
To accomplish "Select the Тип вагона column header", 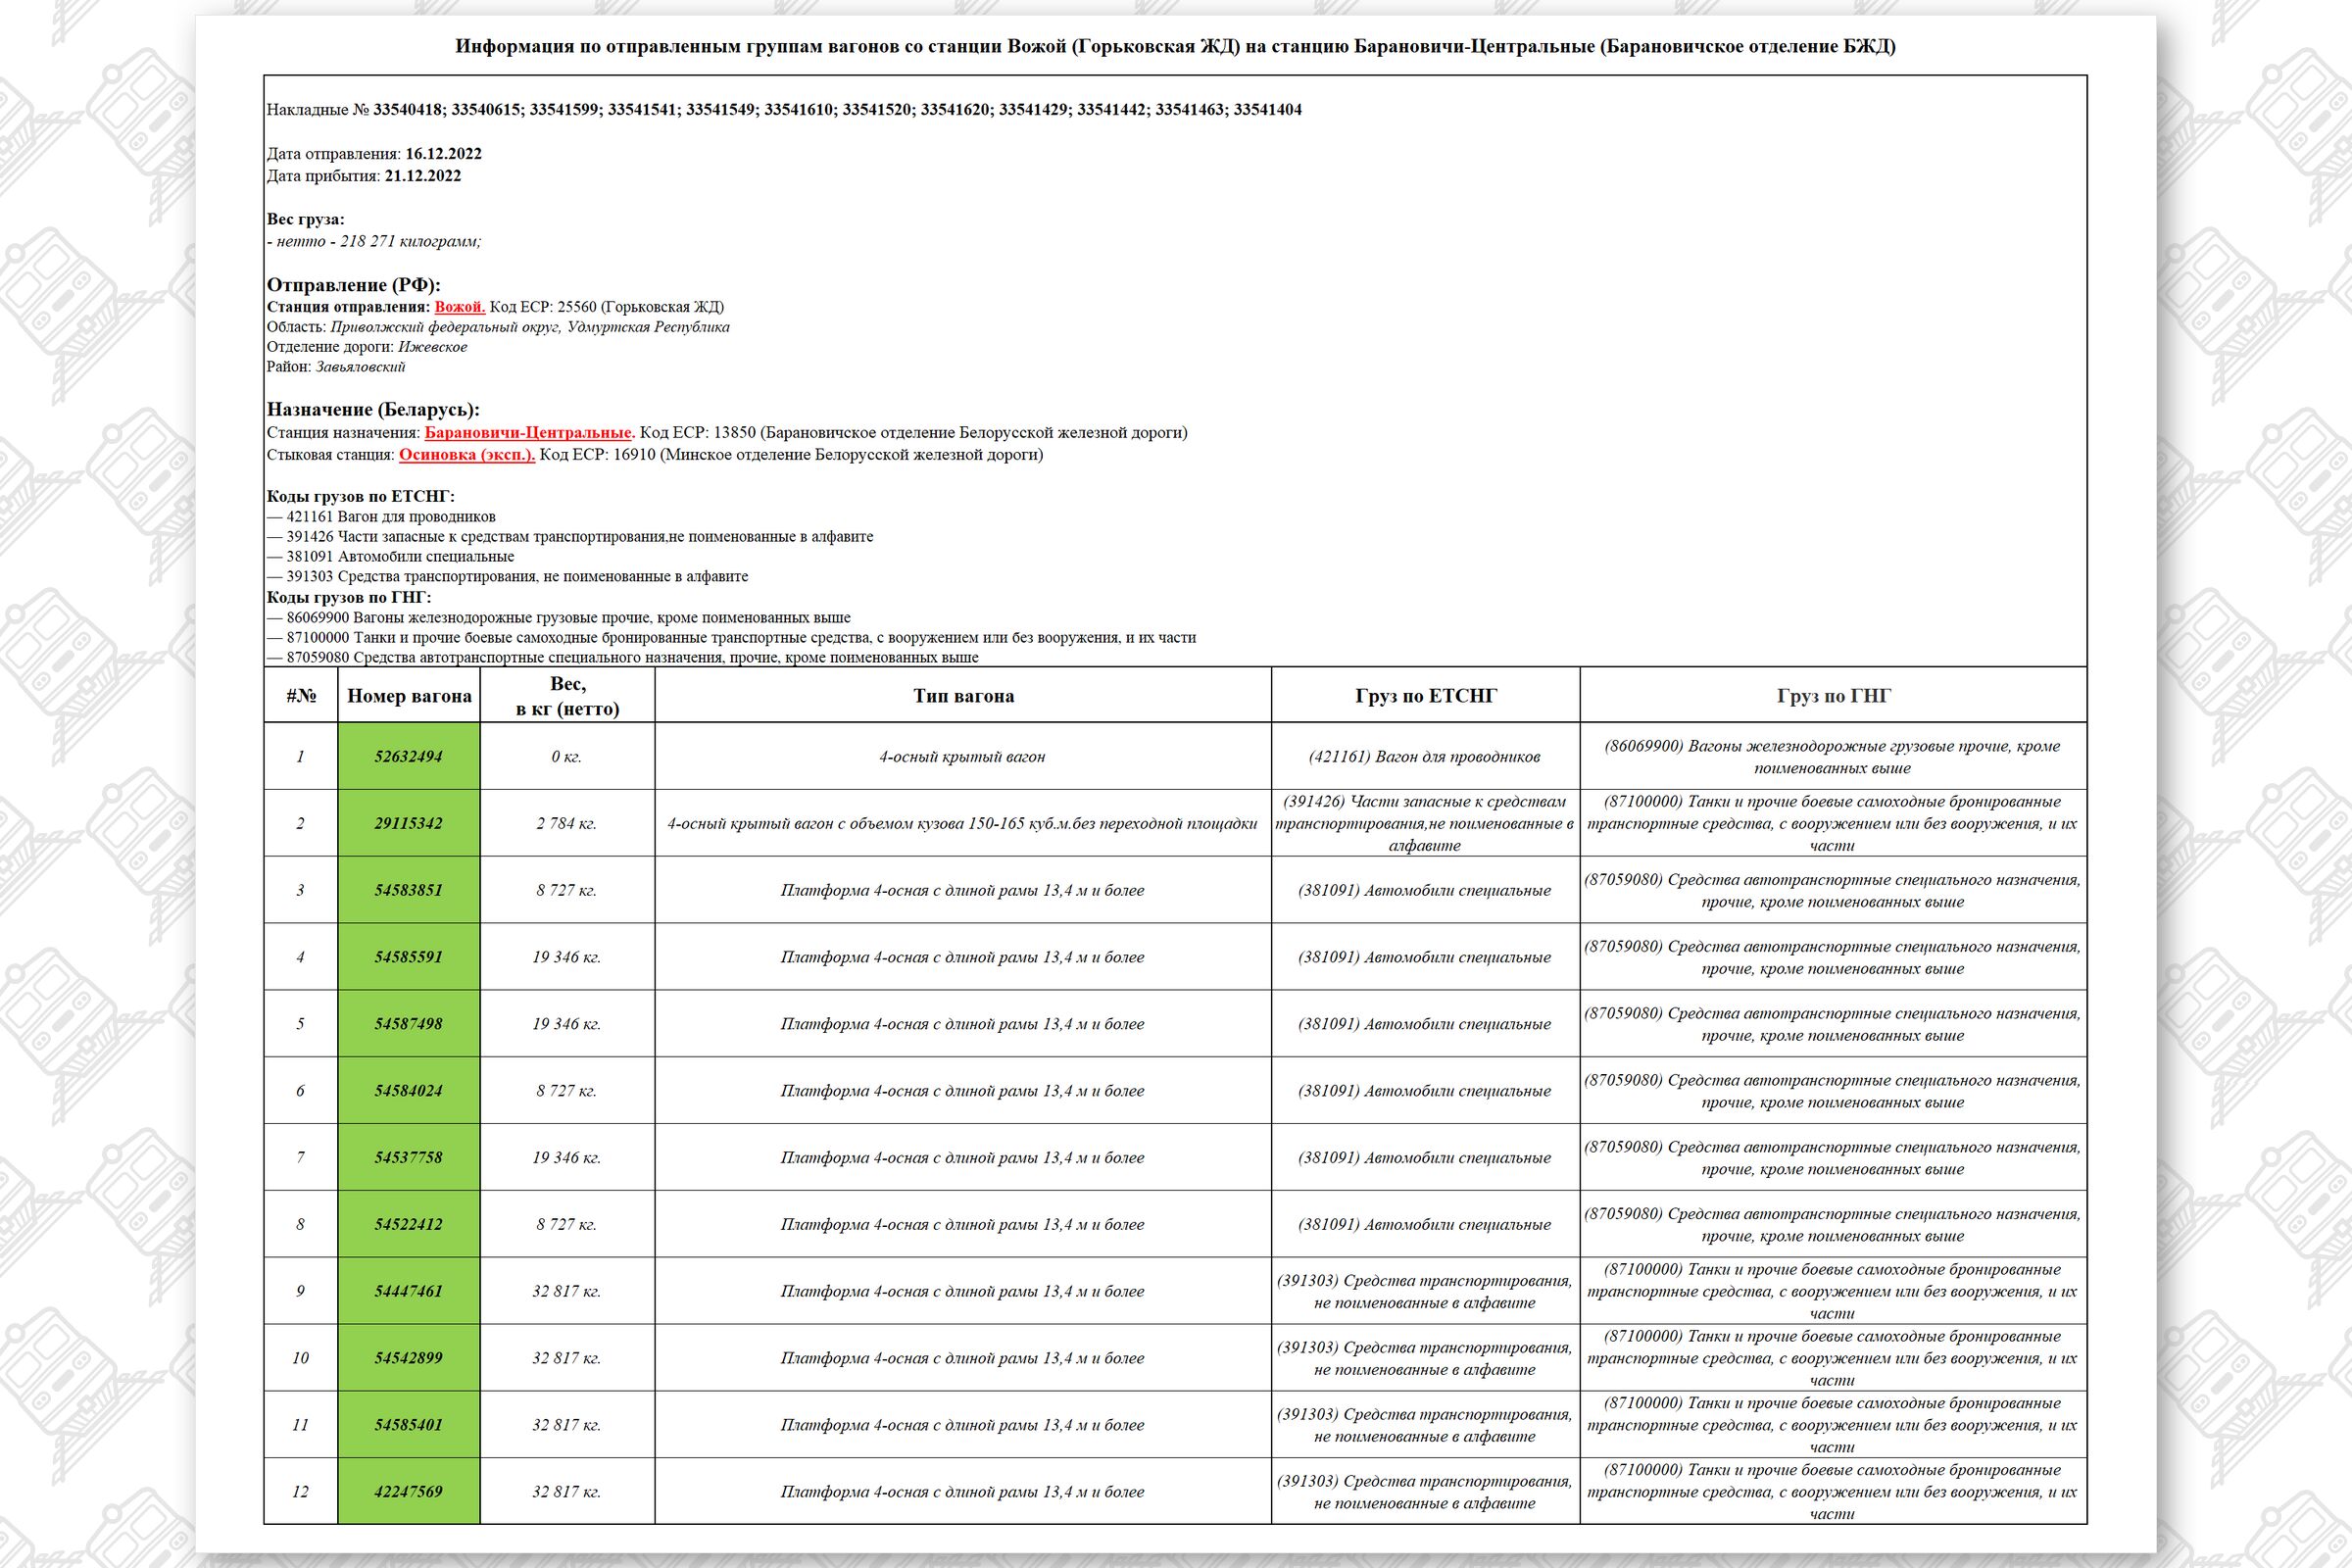I will (963, 696).
